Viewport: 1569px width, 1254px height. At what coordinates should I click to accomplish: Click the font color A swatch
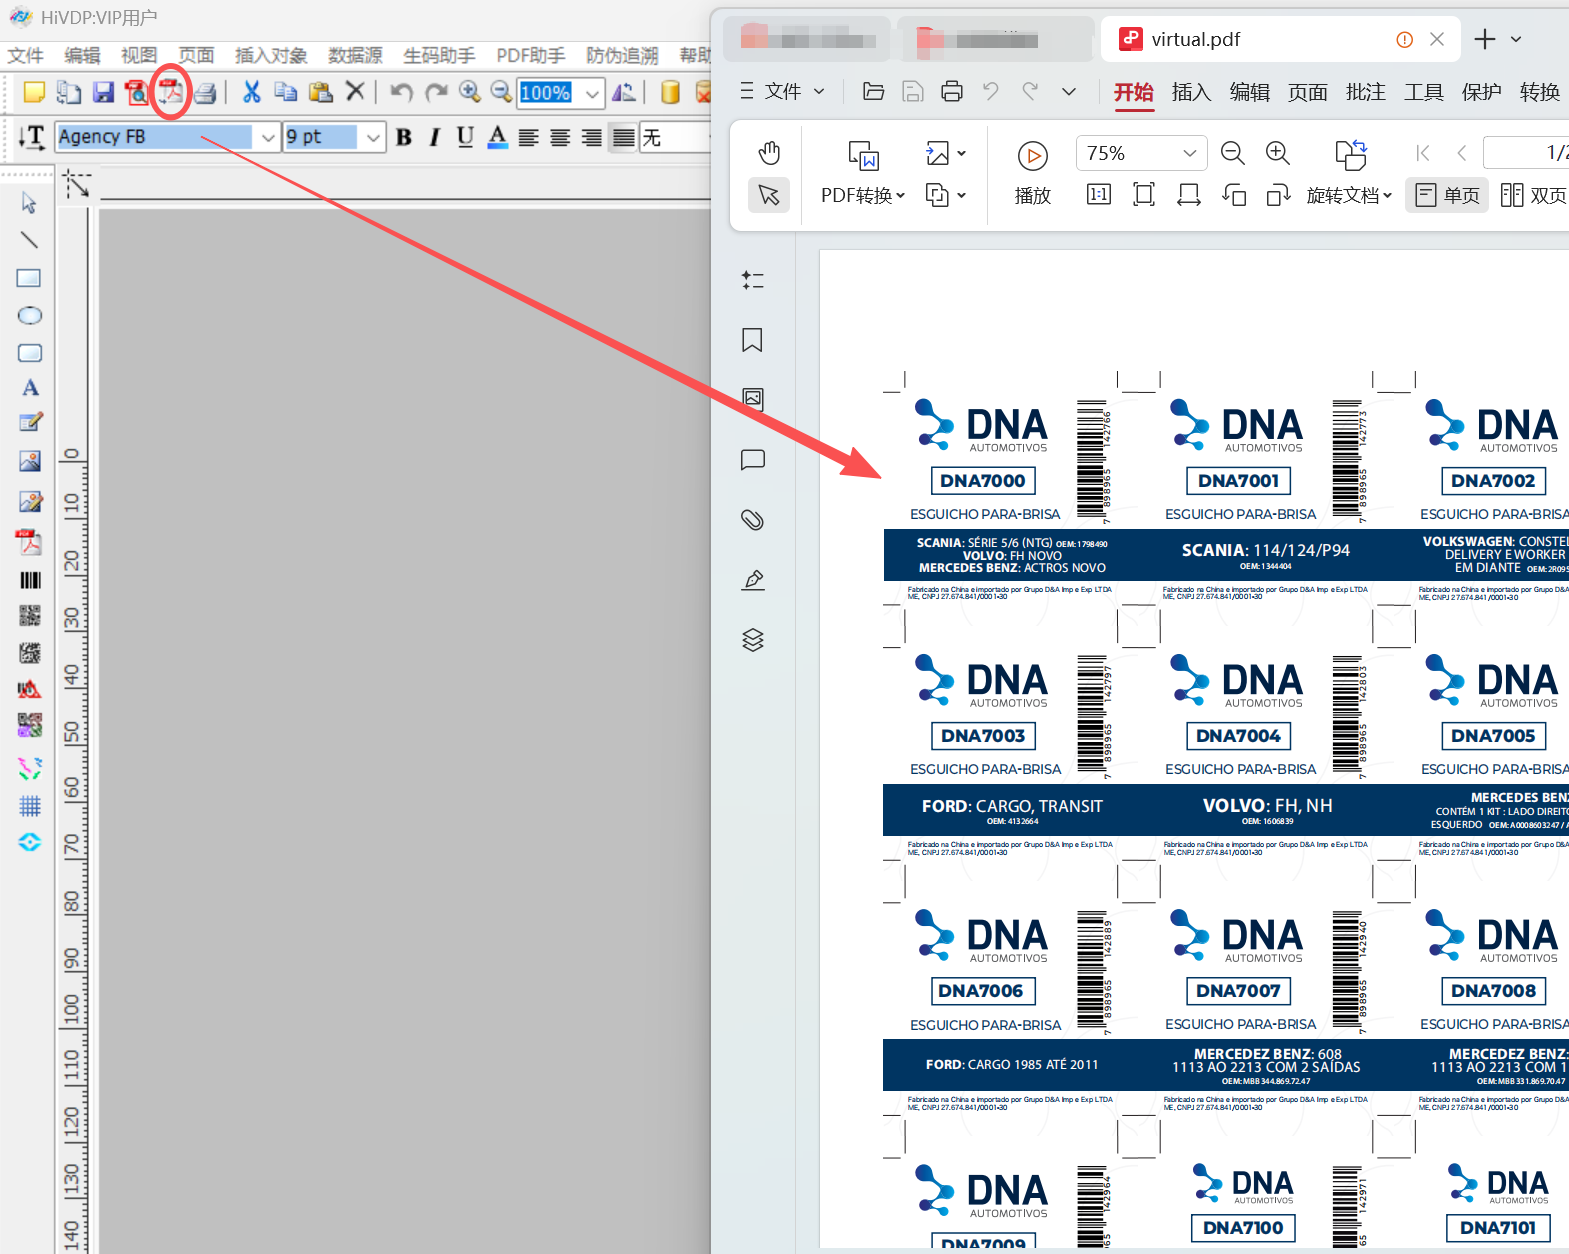[x=497, y=137]
